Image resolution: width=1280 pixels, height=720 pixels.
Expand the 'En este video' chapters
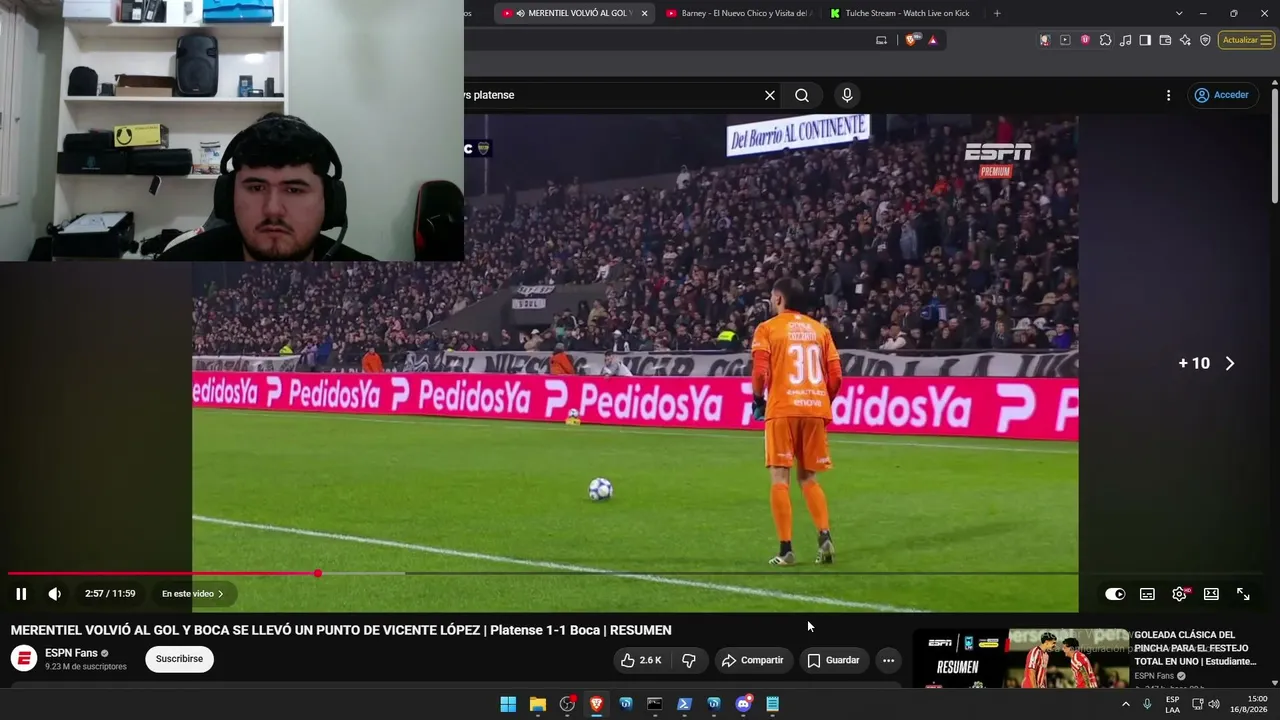click(x=193, y=594)
